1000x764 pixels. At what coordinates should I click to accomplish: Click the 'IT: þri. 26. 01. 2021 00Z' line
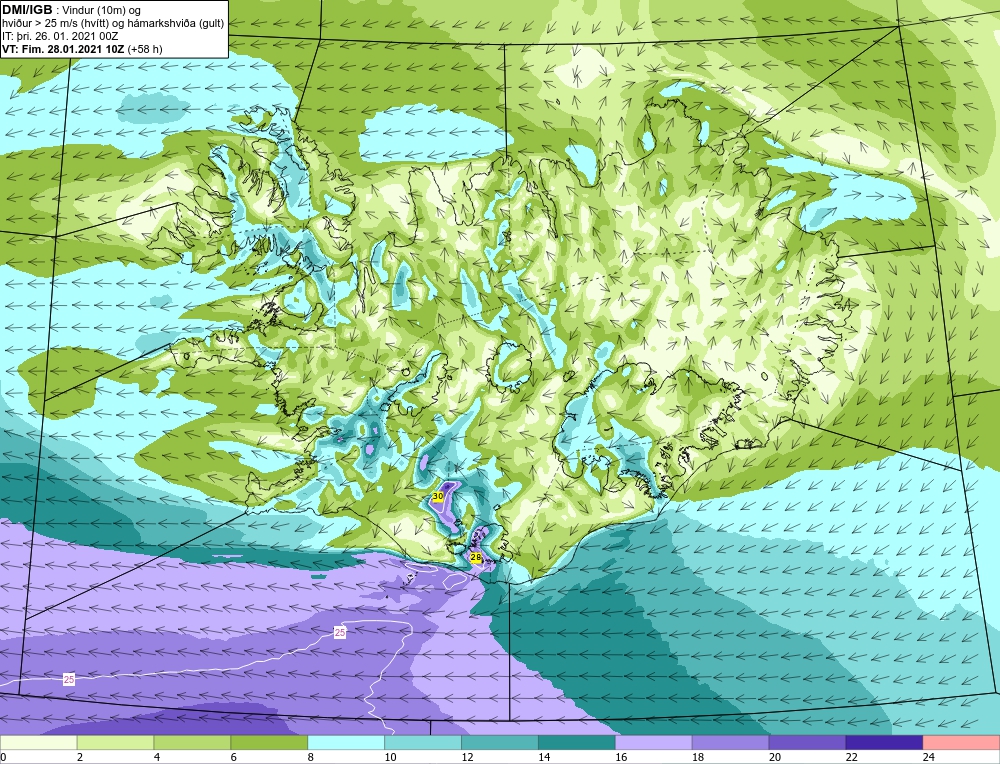pos(60,36)
